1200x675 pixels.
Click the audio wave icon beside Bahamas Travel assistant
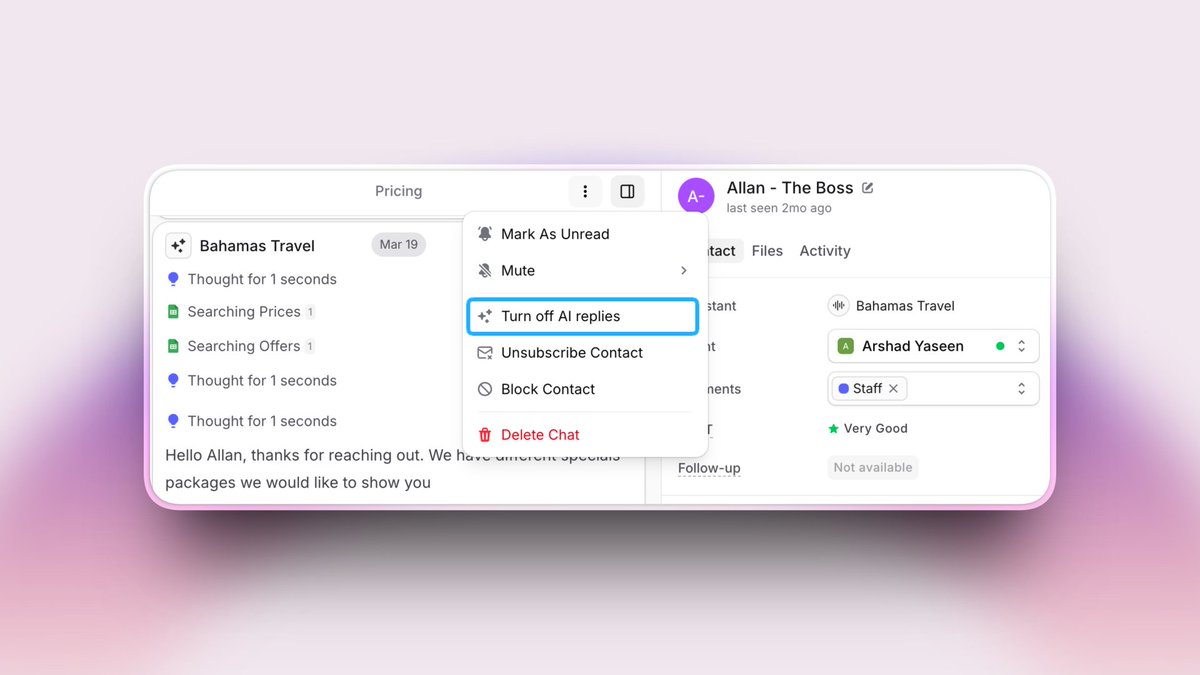pyautogui.click(x=838, y=306)
